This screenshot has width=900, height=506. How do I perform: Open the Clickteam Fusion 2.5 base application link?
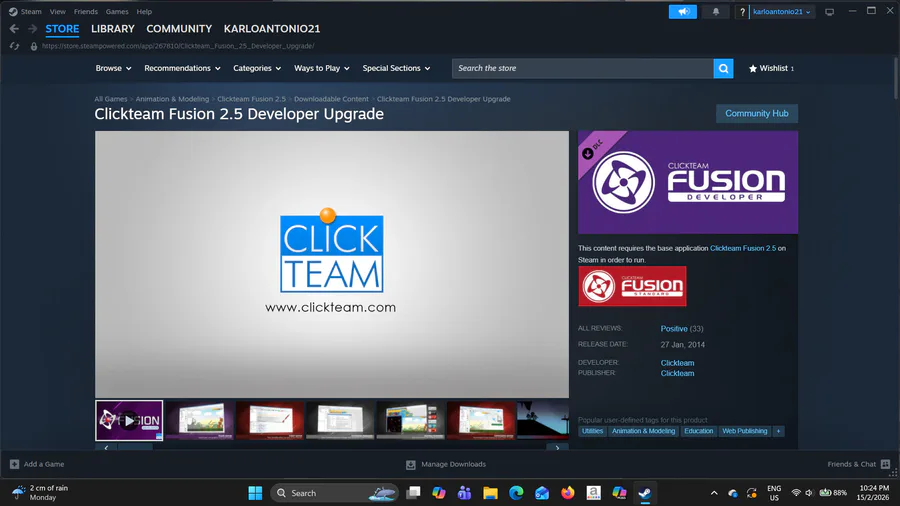[743, 248]
